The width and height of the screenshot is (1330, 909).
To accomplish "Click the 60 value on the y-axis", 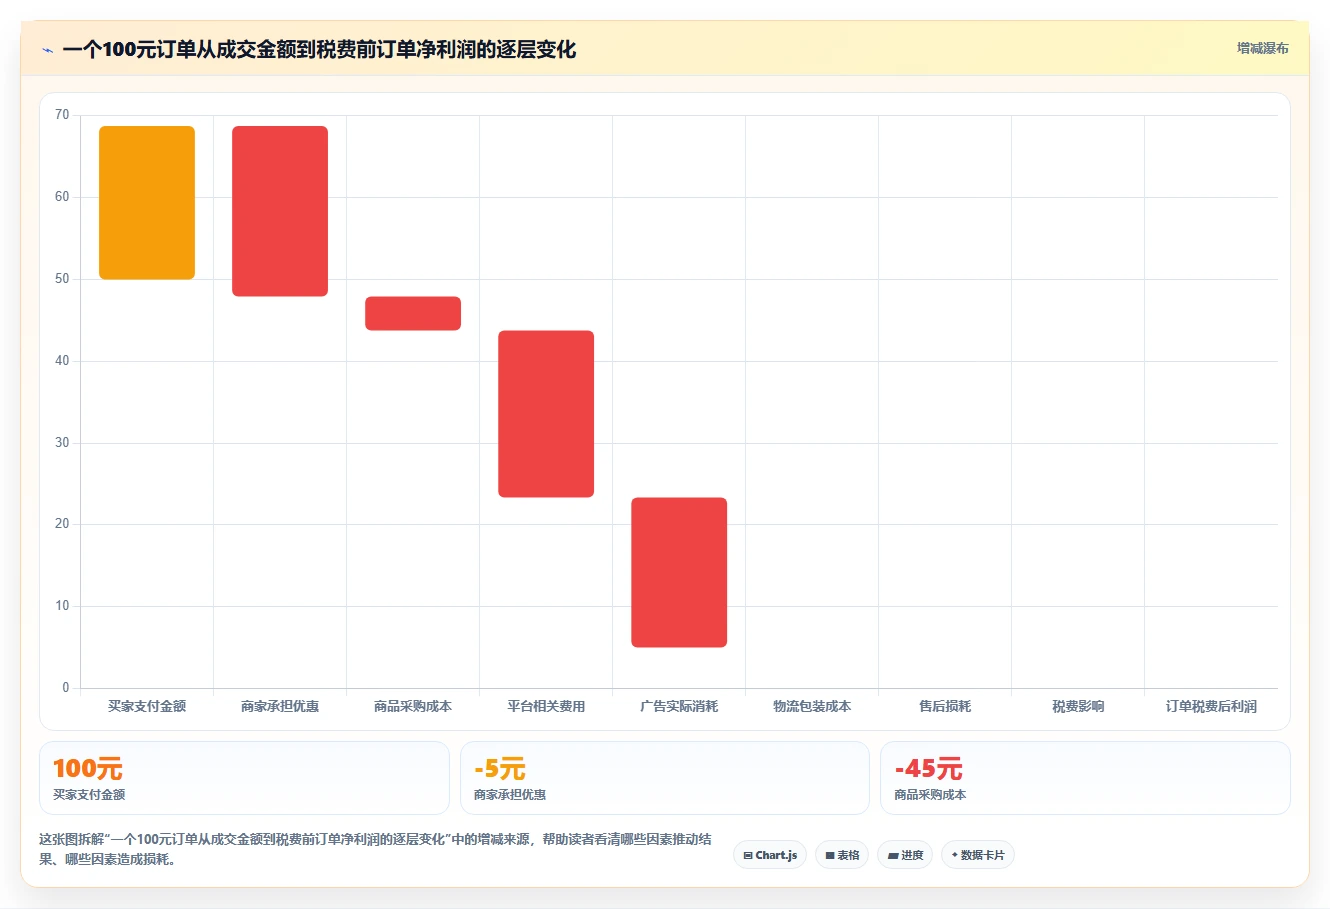I will tap(62, 197).
